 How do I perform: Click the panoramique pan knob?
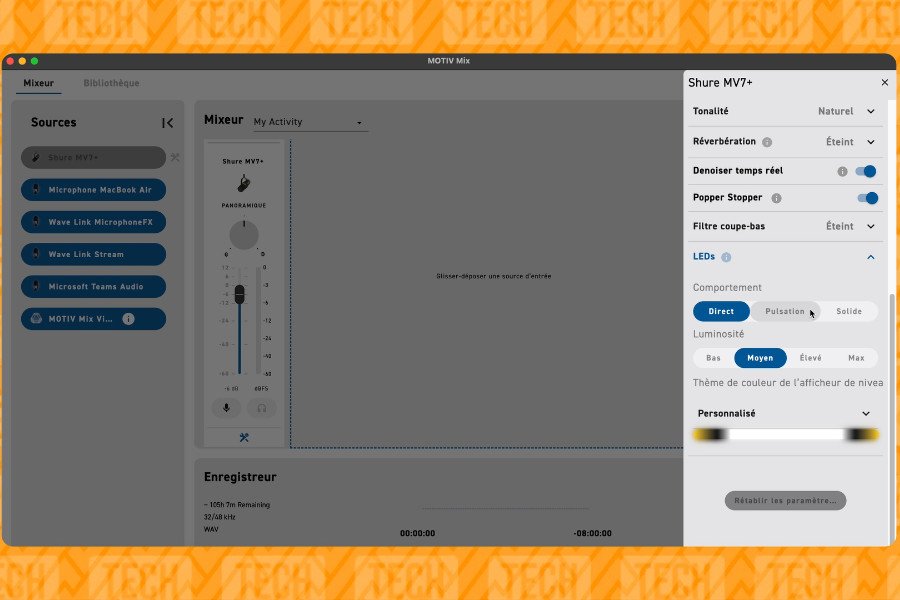click(243, 234)
